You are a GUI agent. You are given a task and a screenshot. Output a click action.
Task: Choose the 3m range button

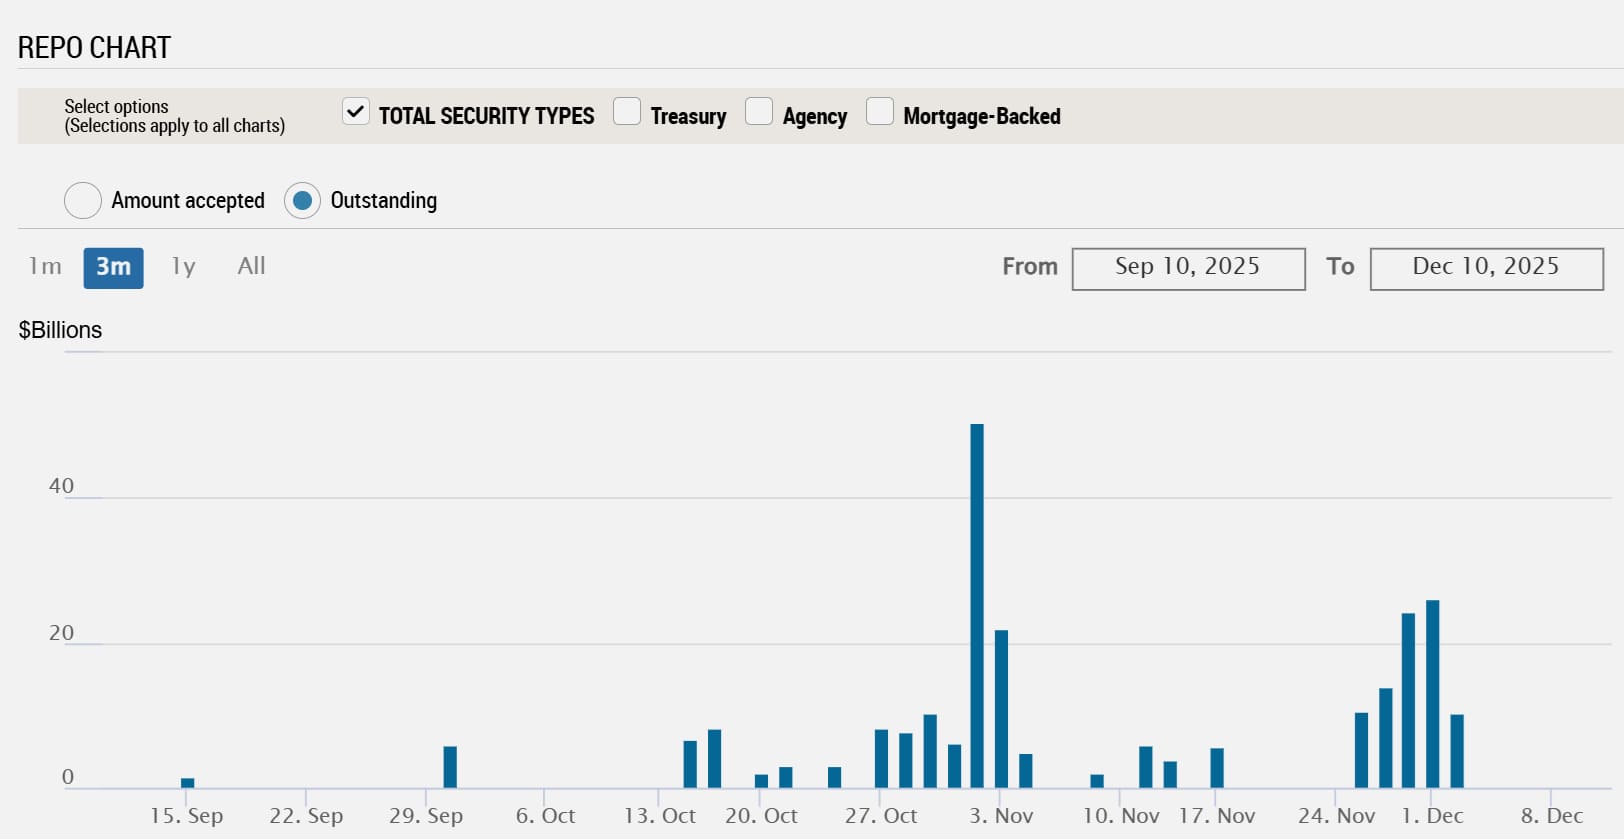click(113, 267)
